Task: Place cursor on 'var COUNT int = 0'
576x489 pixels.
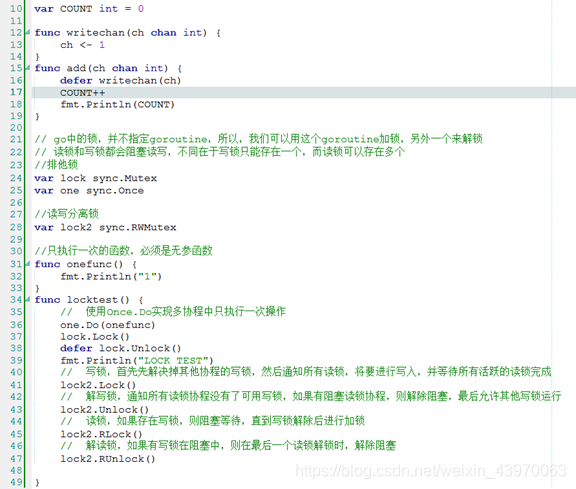Action: tap(89, 8)
